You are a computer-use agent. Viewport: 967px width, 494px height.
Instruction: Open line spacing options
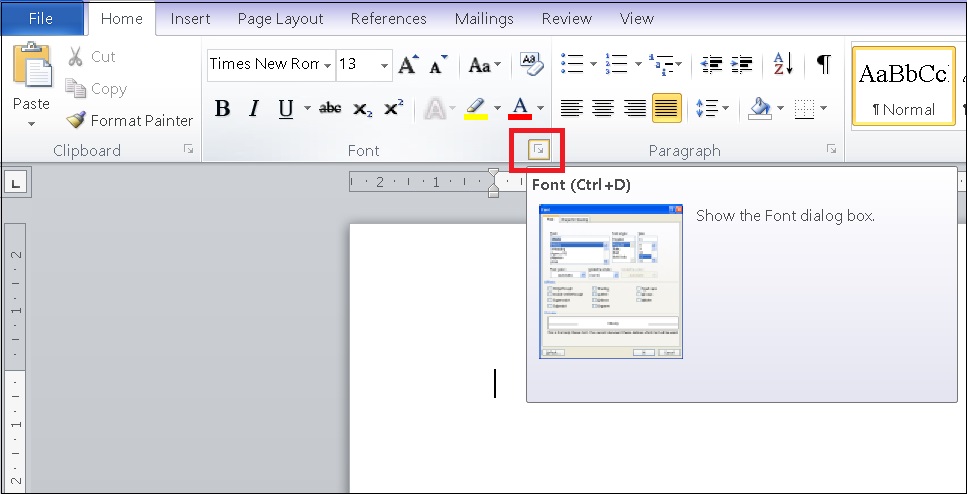(712, 109)
